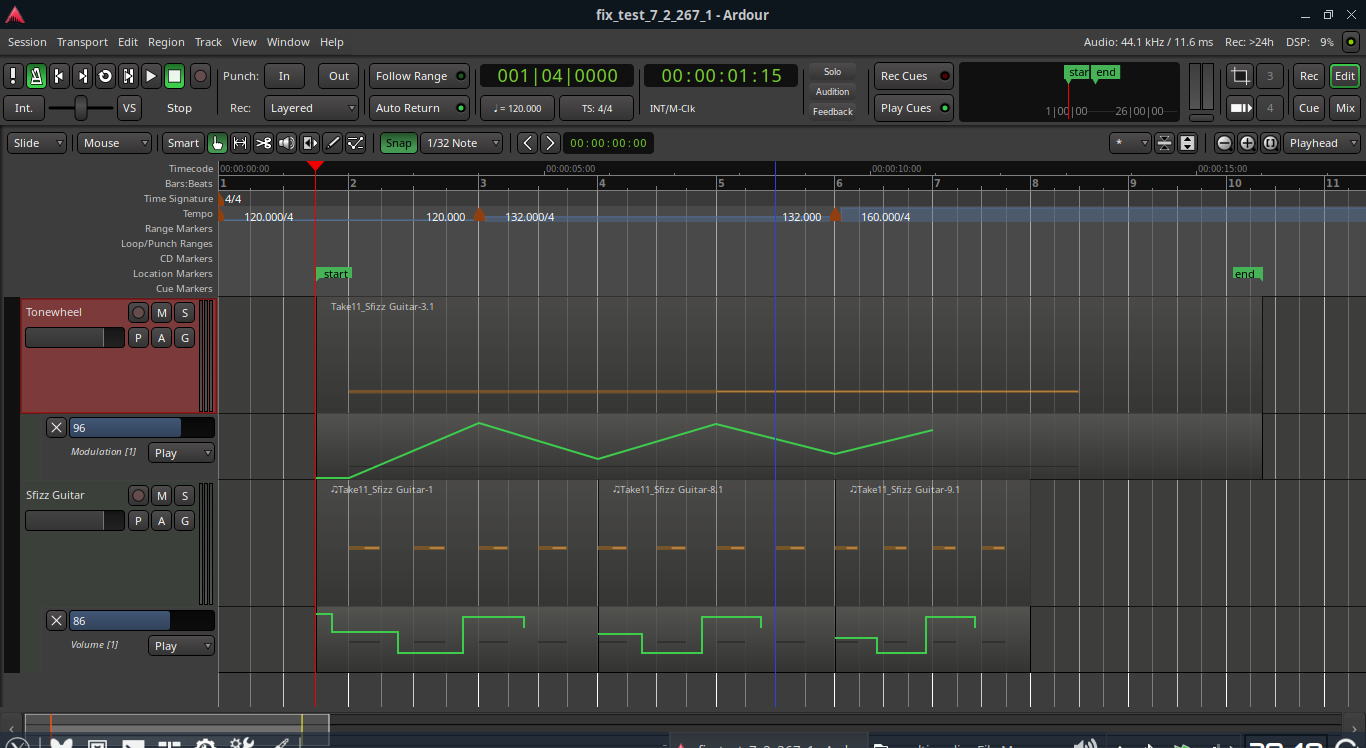Click the Follow Range button
The height and width of the screenshot is (748, 1366).
(419, 76)
